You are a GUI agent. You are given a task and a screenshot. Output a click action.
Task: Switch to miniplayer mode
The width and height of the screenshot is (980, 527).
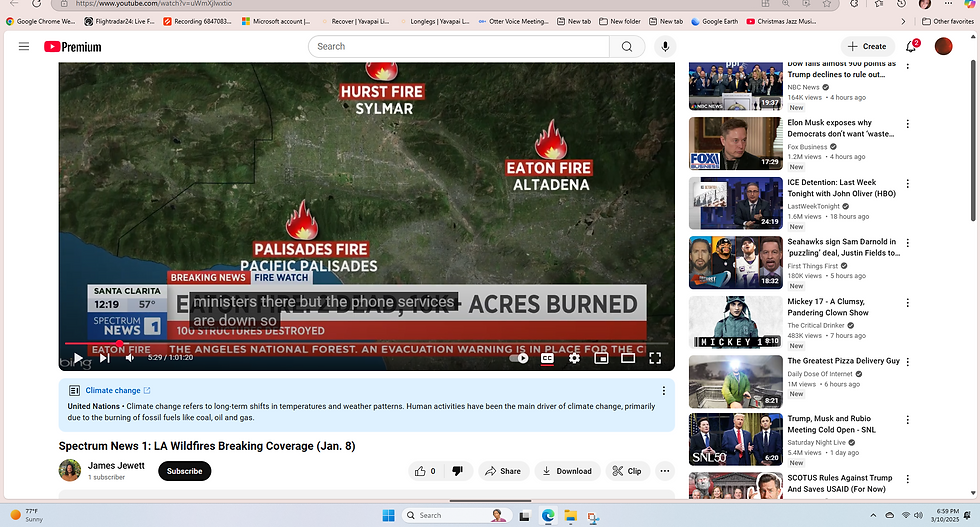click(x=601, y=358)
